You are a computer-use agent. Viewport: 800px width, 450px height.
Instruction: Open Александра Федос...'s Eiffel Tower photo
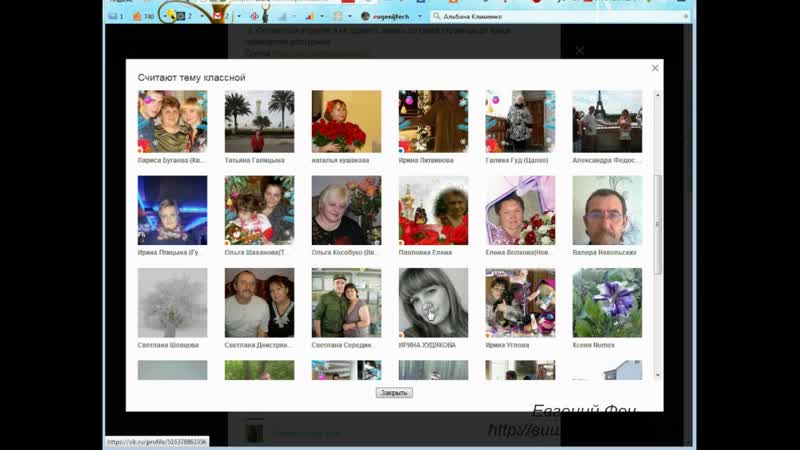[x=607, y=121]
